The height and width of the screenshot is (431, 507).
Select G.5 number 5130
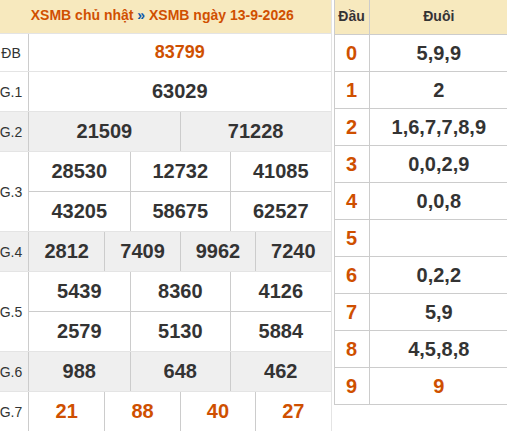coord(180,331)
